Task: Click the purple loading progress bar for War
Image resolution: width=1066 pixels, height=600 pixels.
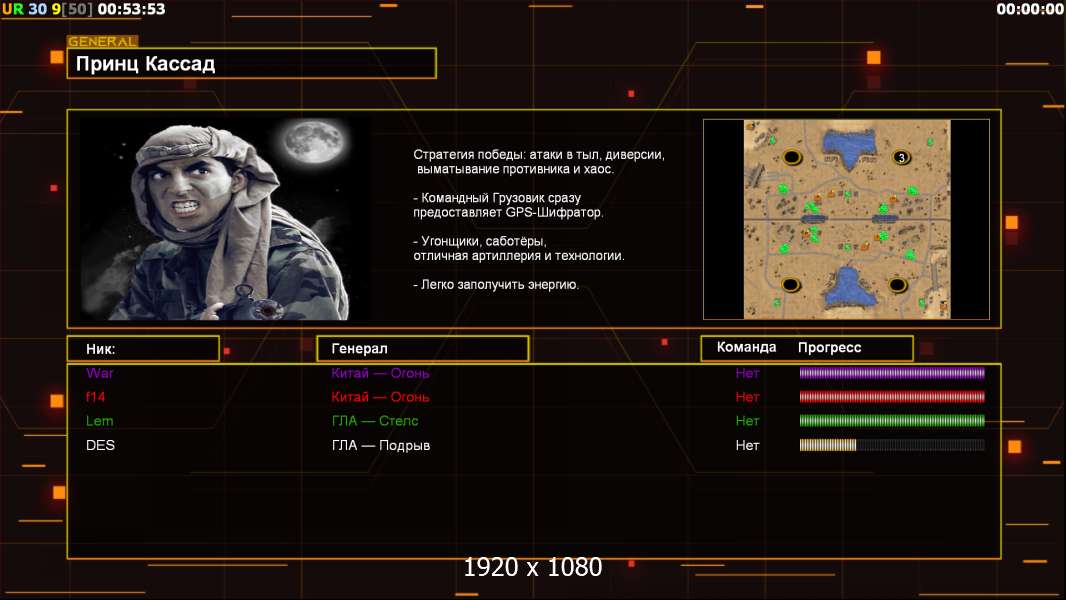Action: tap(891, 373)
